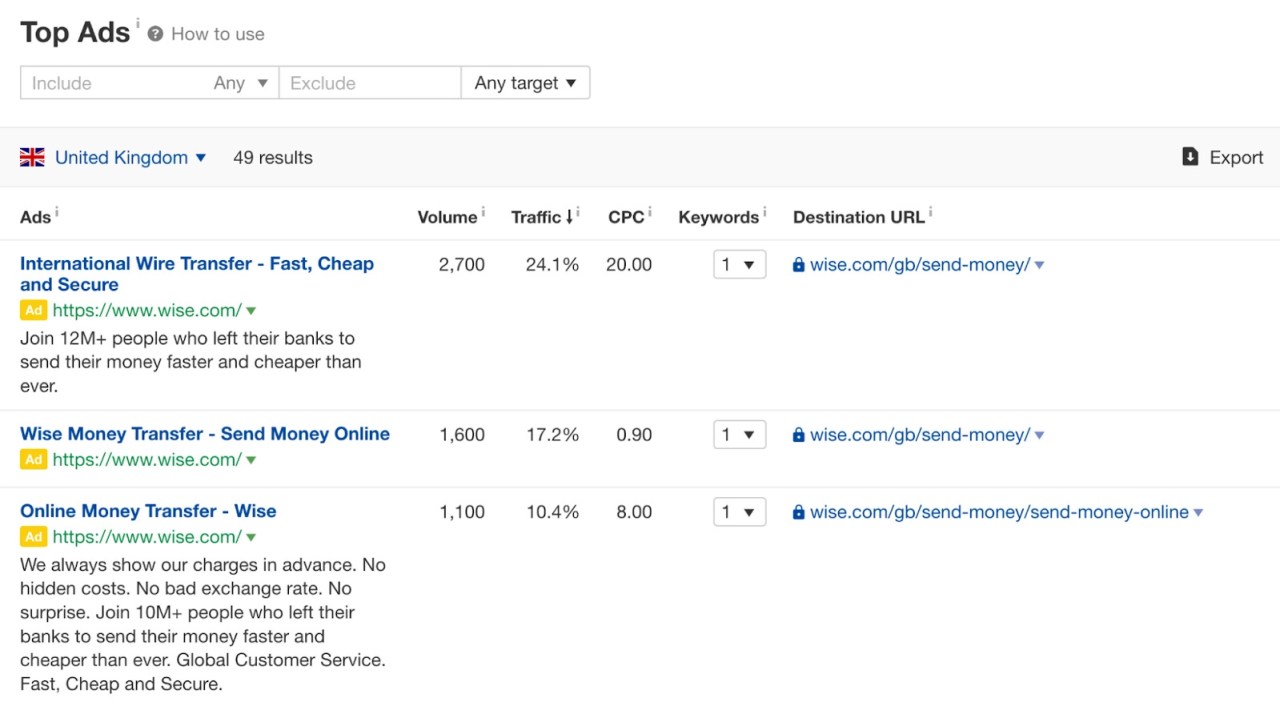
Task: Click into the Include filter field
Action: click(x=110, y=83)
